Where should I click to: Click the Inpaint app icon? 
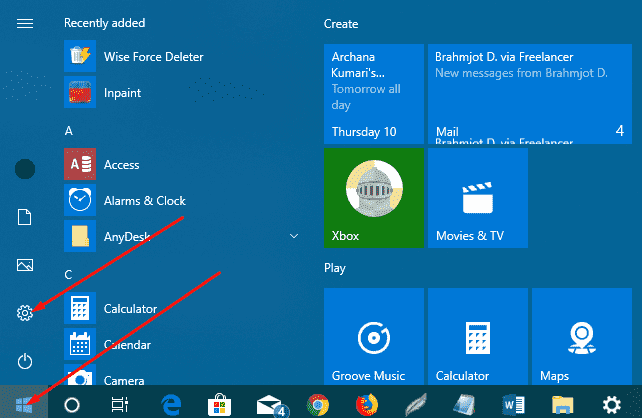pyautogui.click(x=80, y=92)
